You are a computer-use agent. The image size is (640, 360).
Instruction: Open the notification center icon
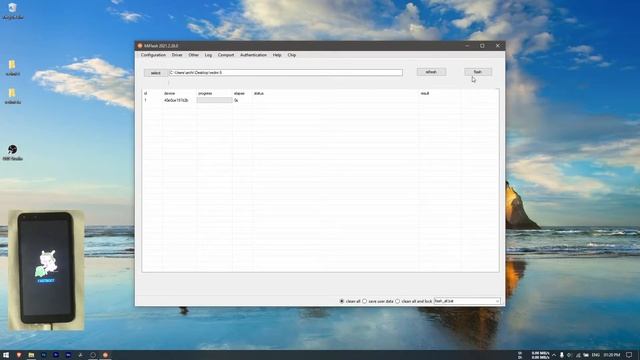629,355
